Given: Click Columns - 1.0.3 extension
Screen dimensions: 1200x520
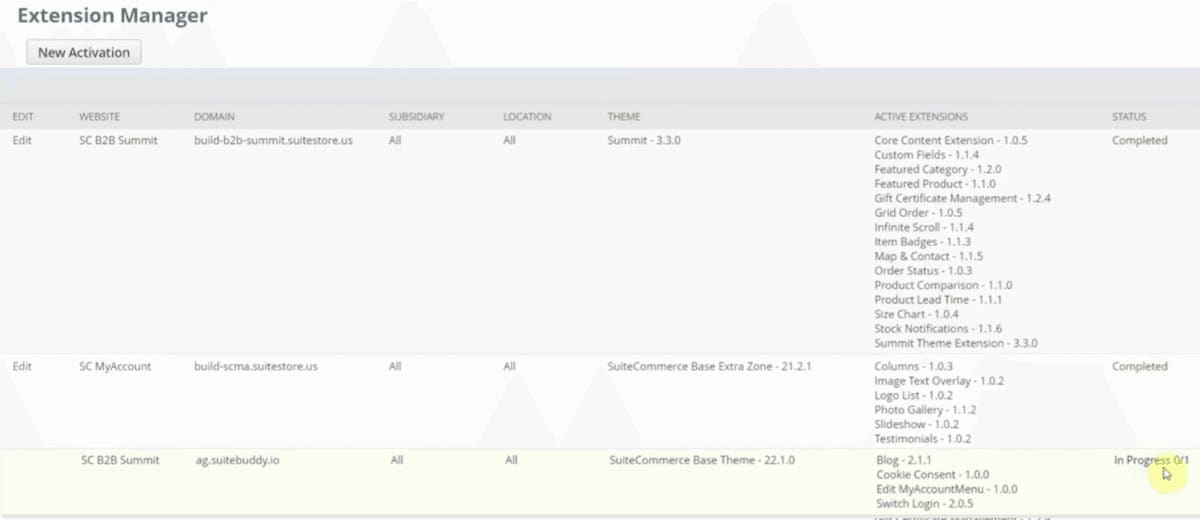Looking at the screenshot, I should (914, 367).
